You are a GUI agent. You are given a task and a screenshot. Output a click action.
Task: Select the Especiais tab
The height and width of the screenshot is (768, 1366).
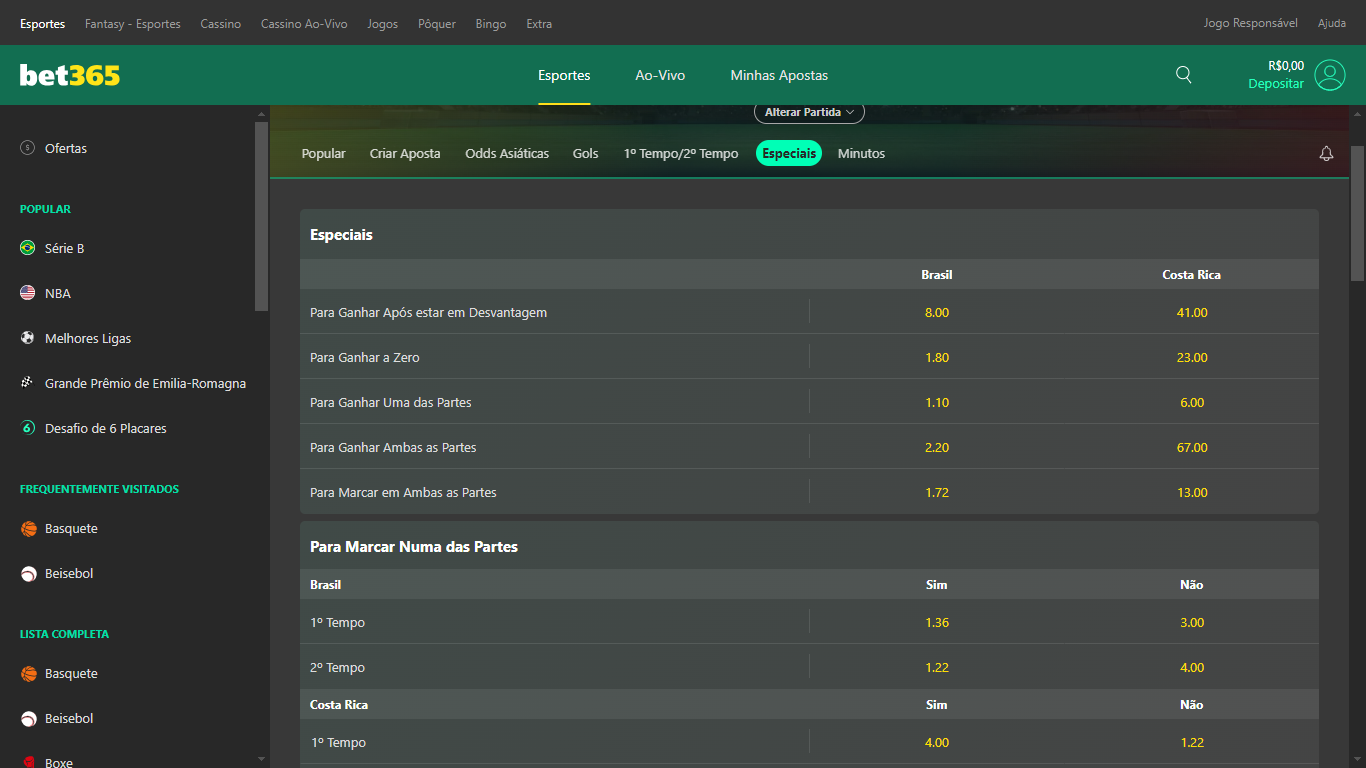click(x=789, y=153)
